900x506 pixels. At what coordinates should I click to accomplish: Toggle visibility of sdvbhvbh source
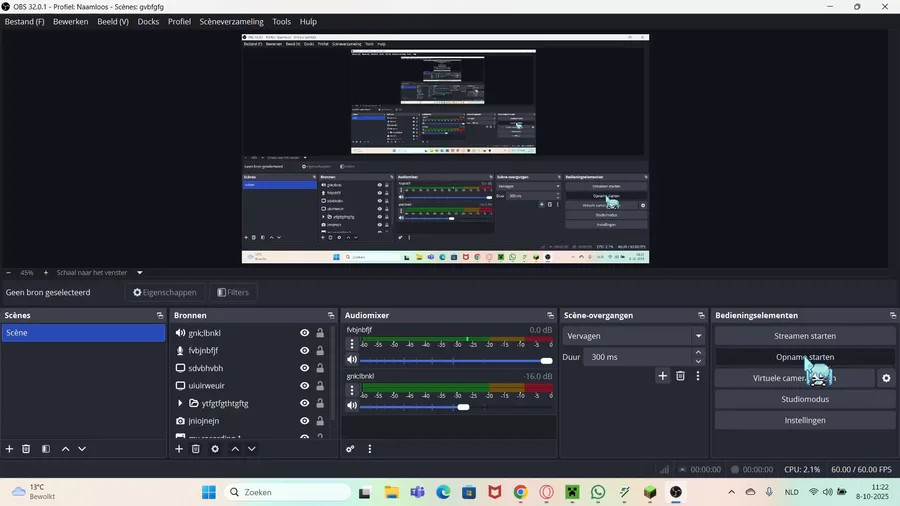click(x=304, y=368)
